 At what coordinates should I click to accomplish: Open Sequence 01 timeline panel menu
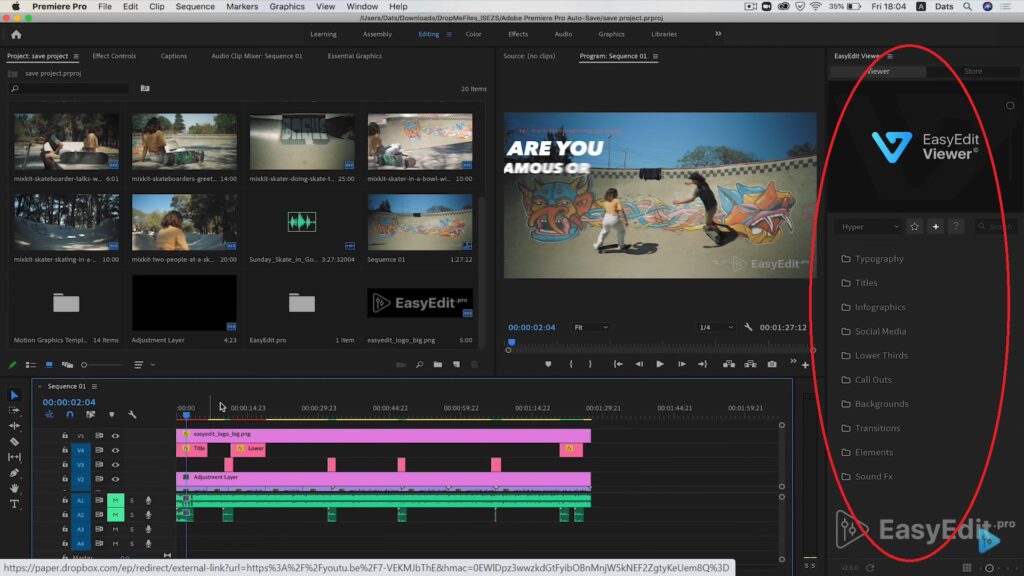click(94, 387)
